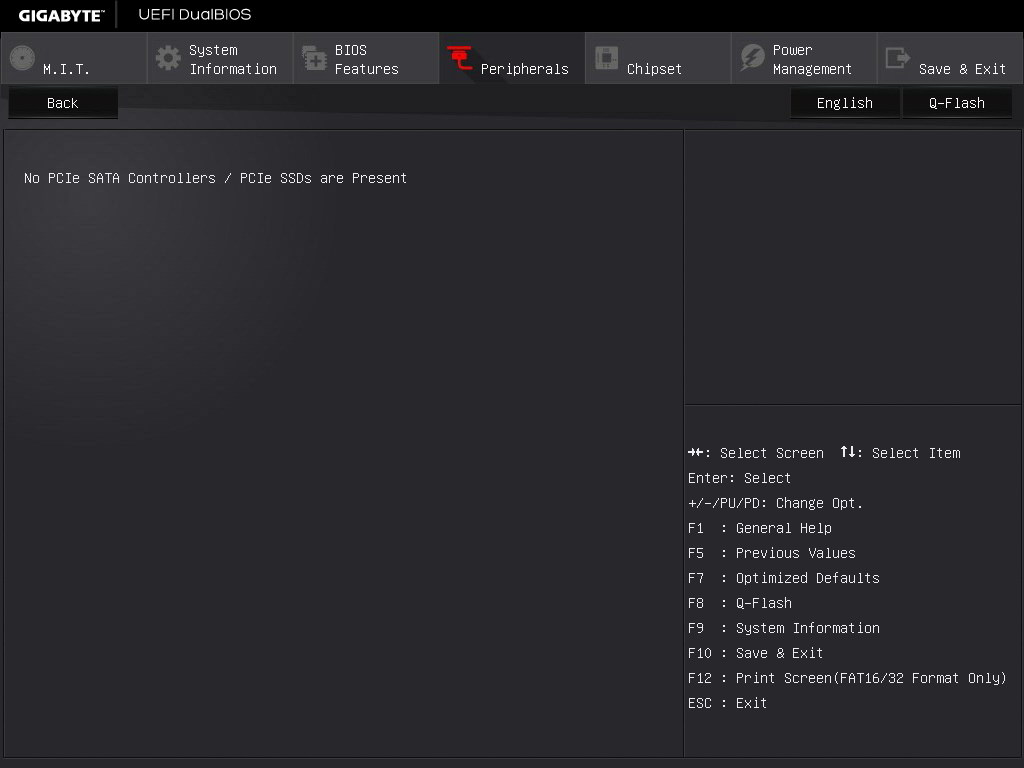Click the GIGABYTE logo
The height and width of the screenshot is (768, 1024).
coord(61,15)
